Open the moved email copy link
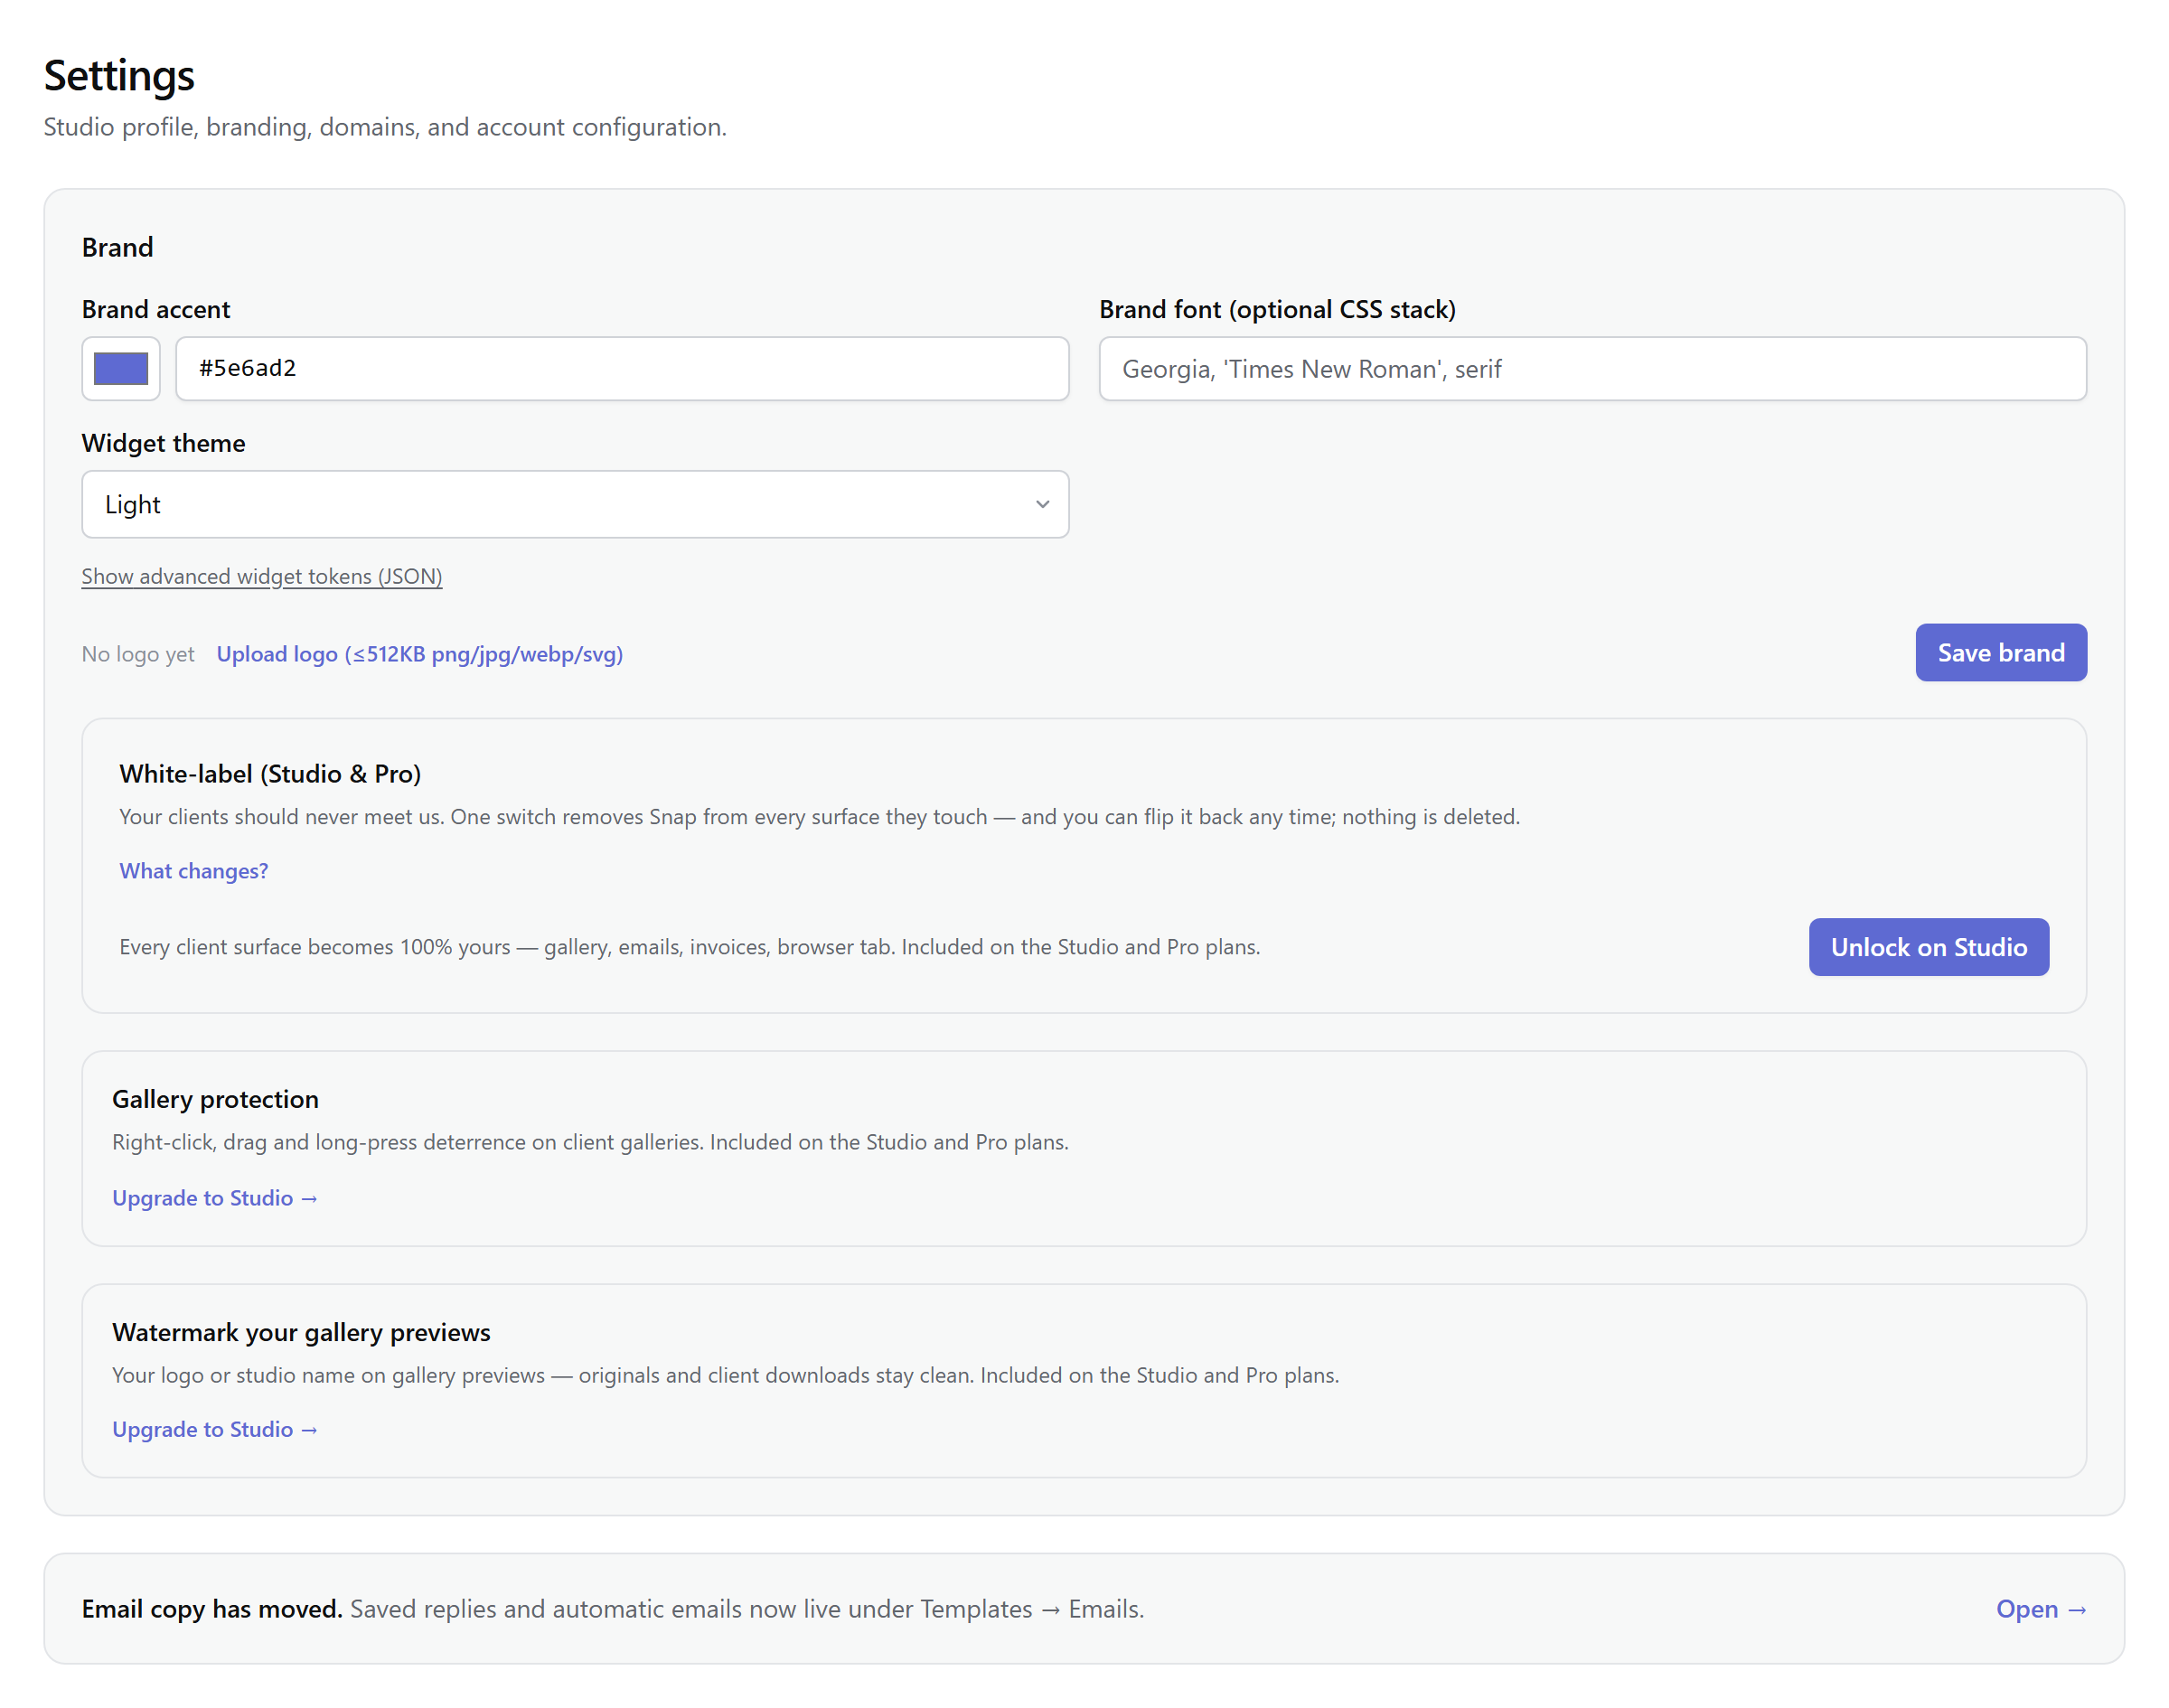 [x=2041, y=1609]
